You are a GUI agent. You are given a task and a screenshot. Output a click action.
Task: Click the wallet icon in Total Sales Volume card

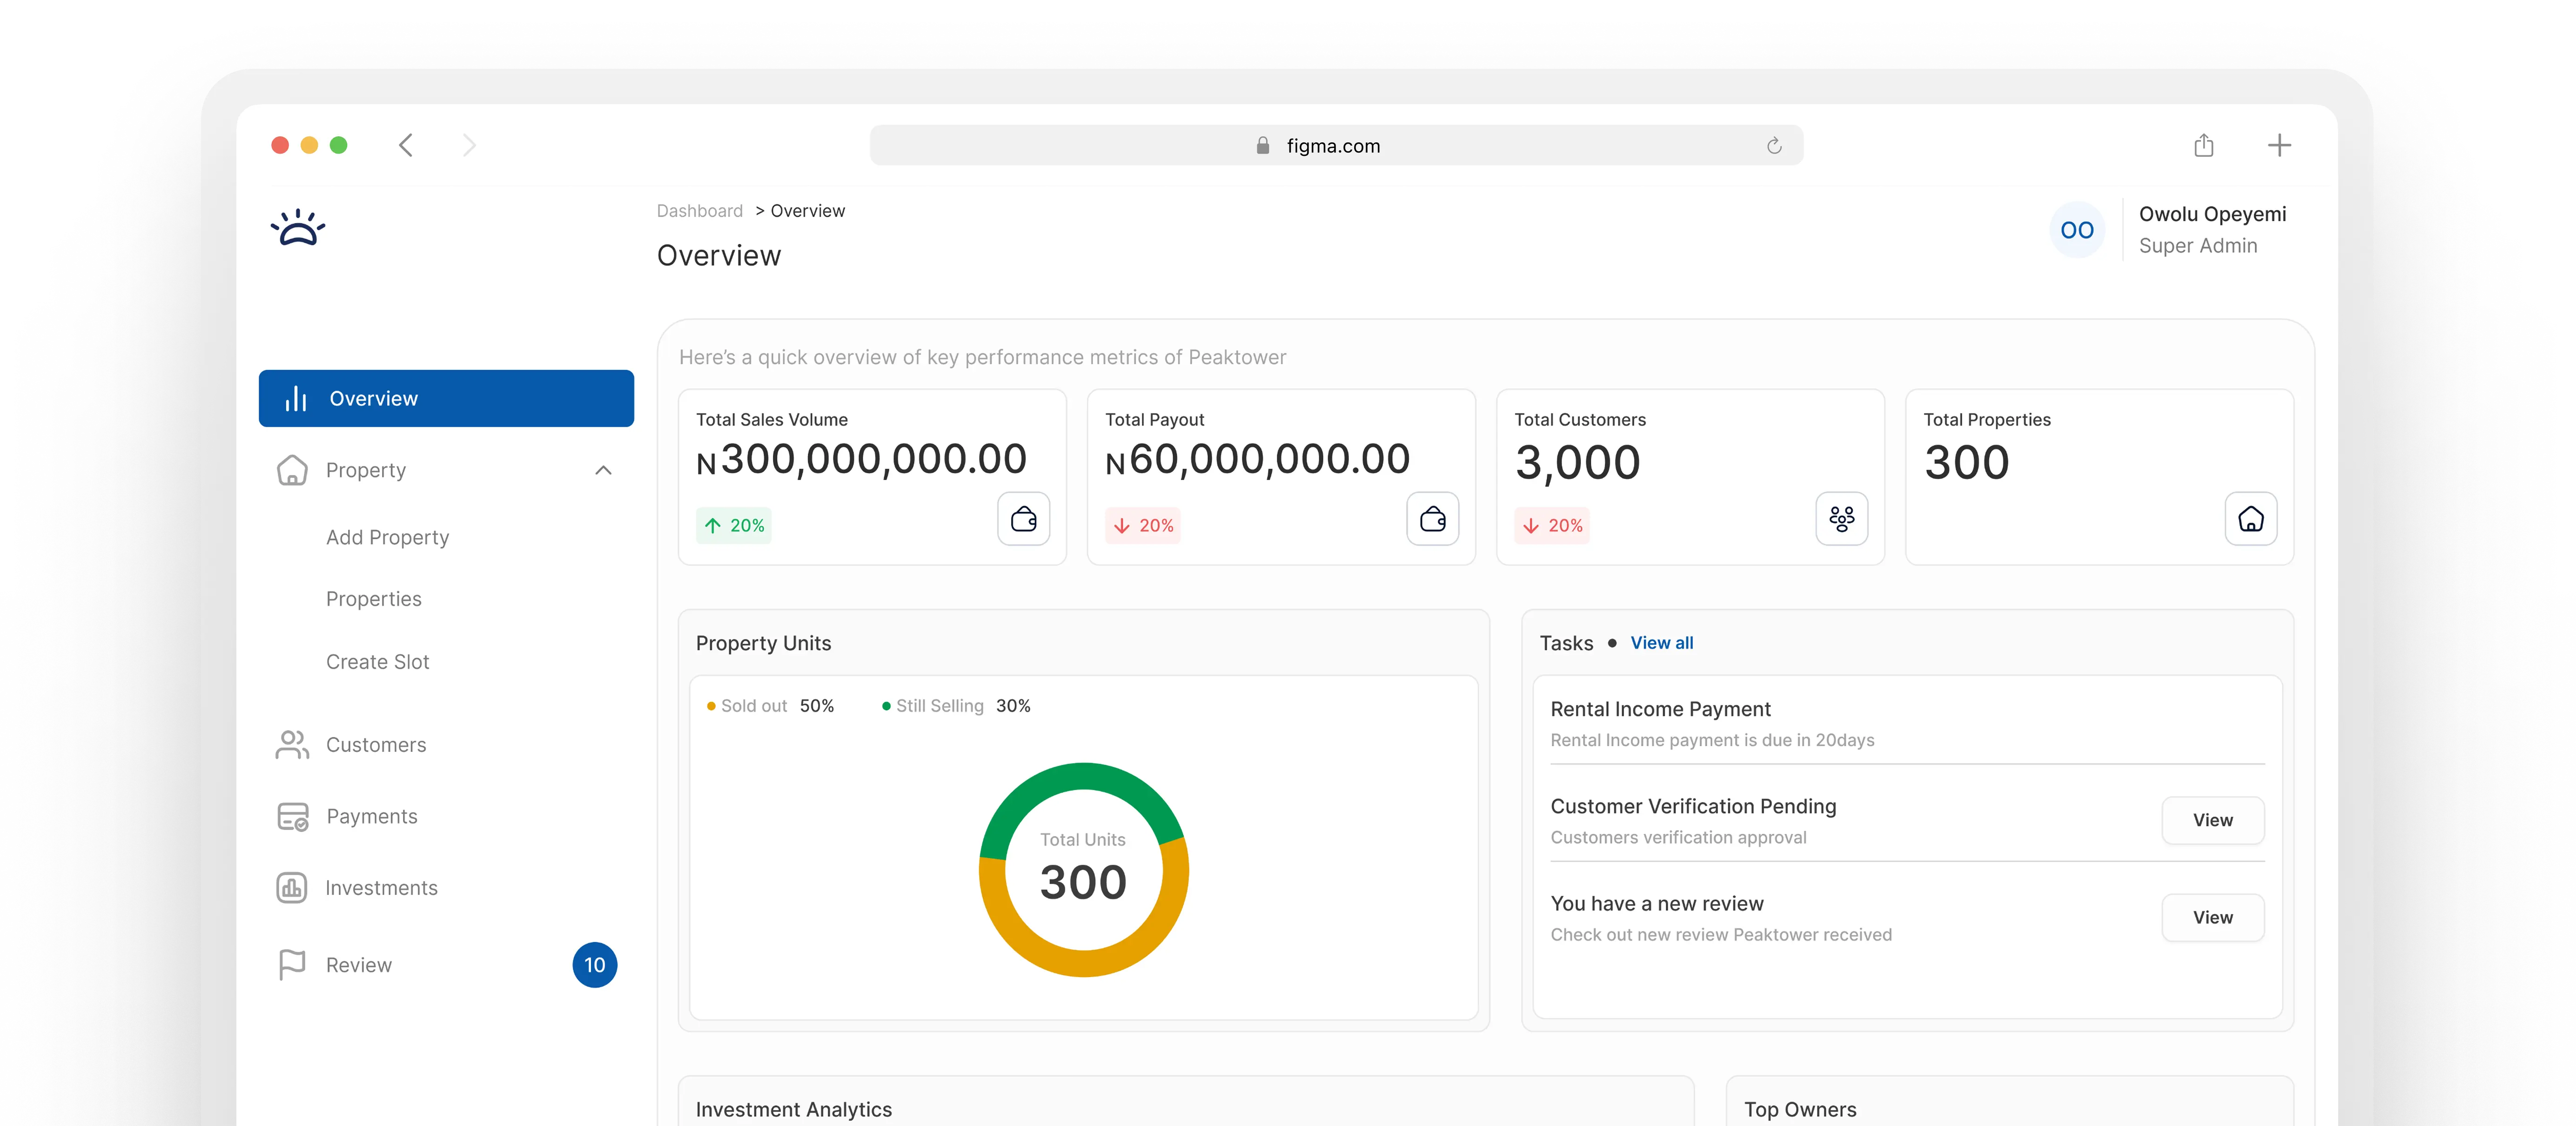(x=1023, y=519)
